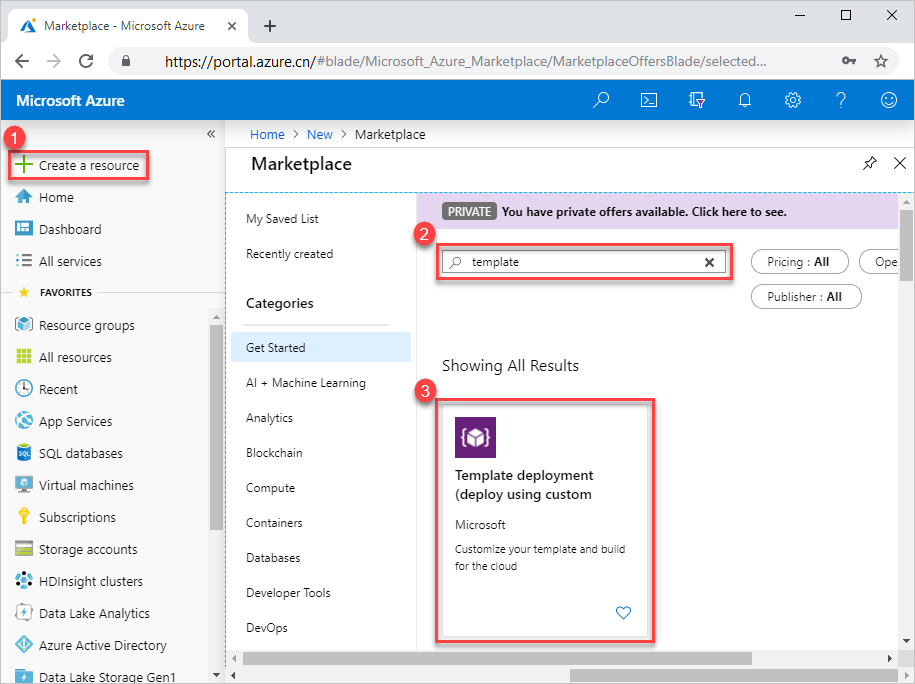The image size is (915, 684).
Task: Favorite Template deployment with the heart
Action: (x=623, y=613)
